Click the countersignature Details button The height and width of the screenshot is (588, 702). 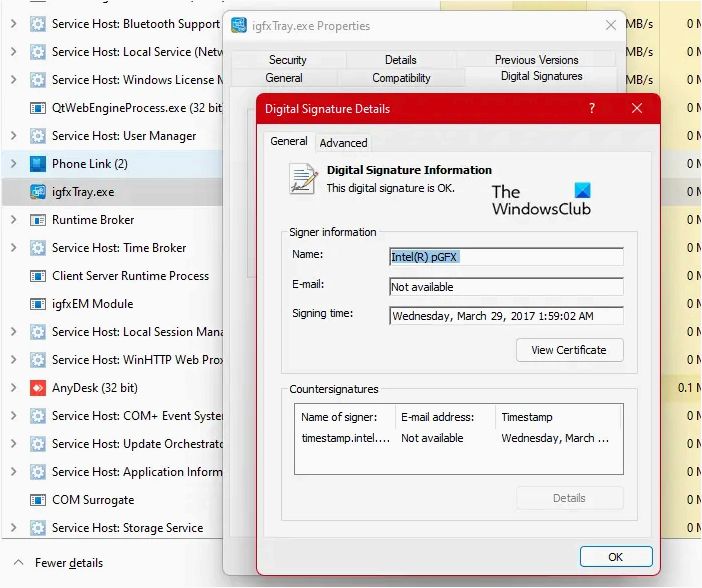pos(569,498)
